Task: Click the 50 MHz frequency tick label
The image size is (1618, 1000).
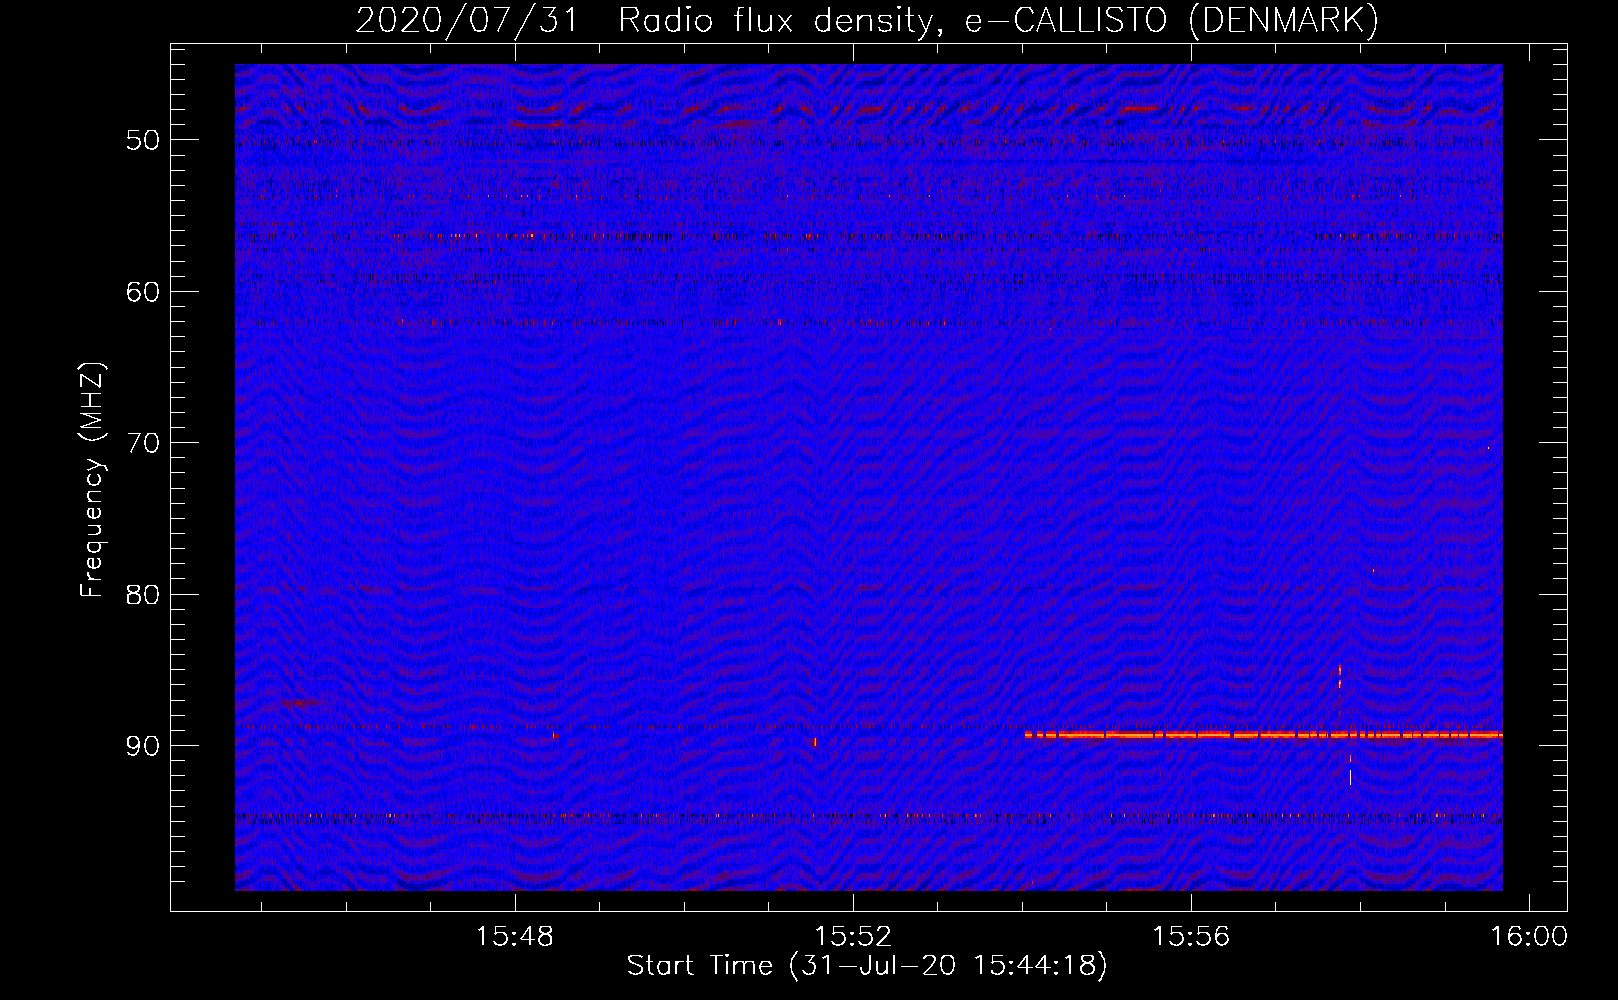Action: (143, 140)
